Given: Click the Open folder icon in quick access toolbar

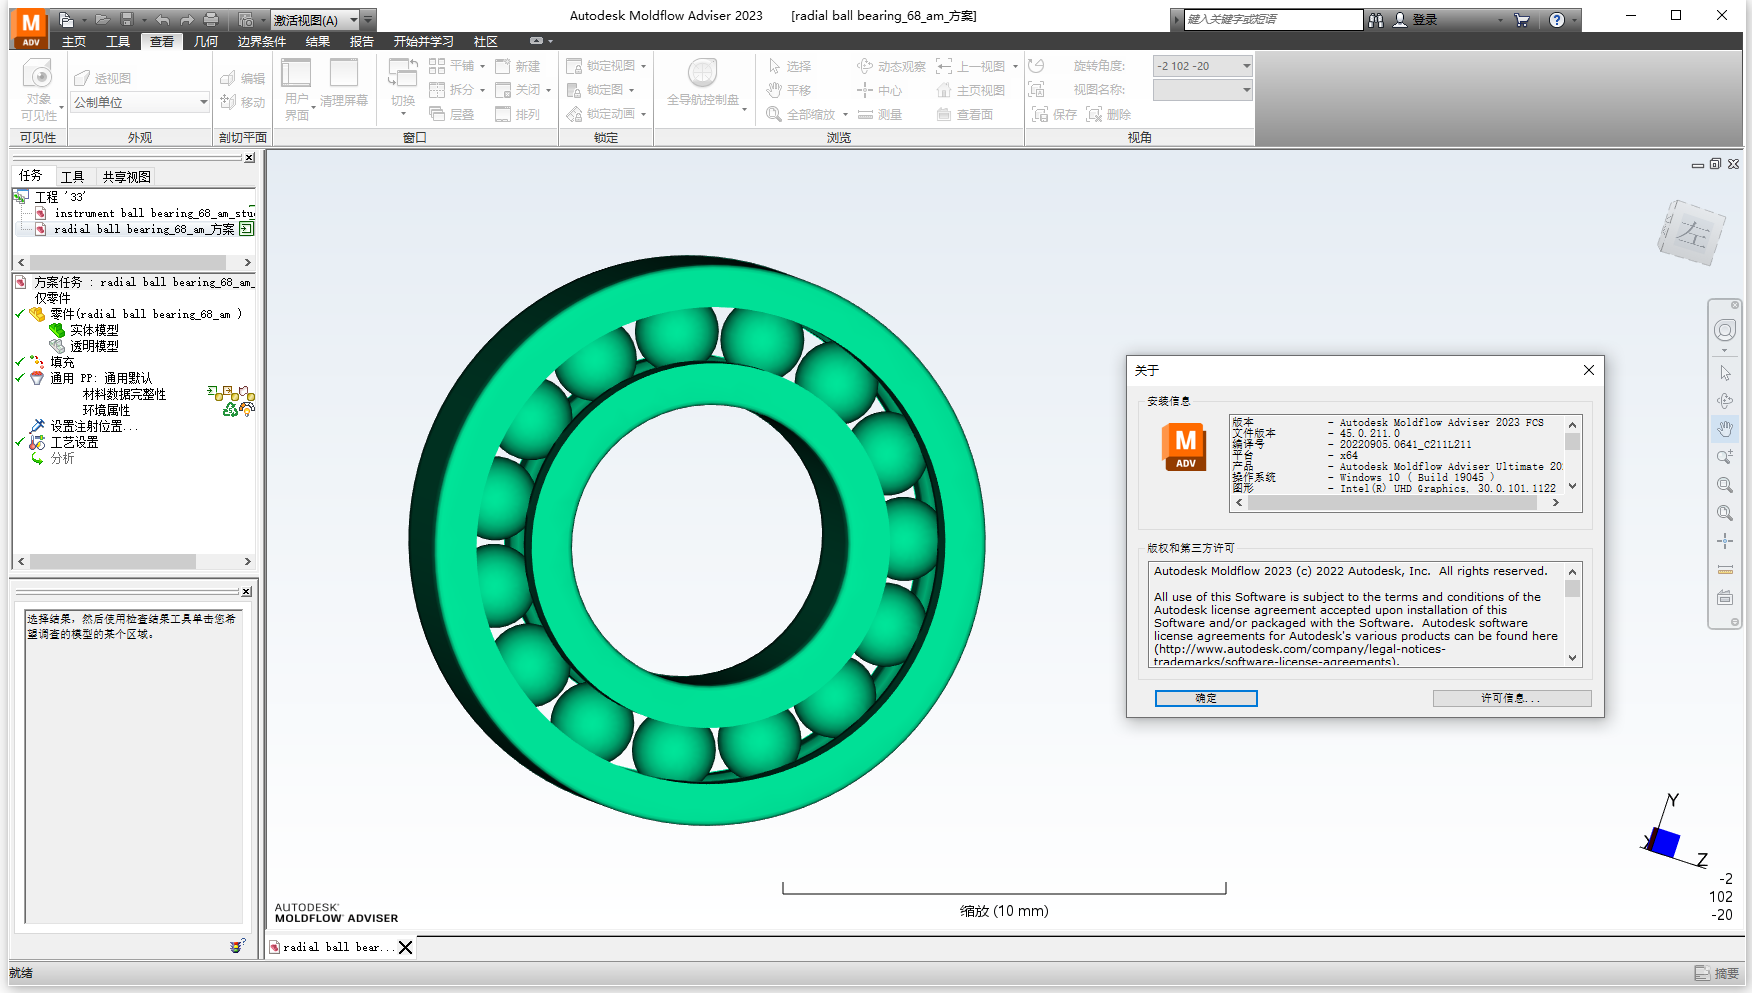Looking at the screenshot, I should pyautogui.click(x=102, y=19).
